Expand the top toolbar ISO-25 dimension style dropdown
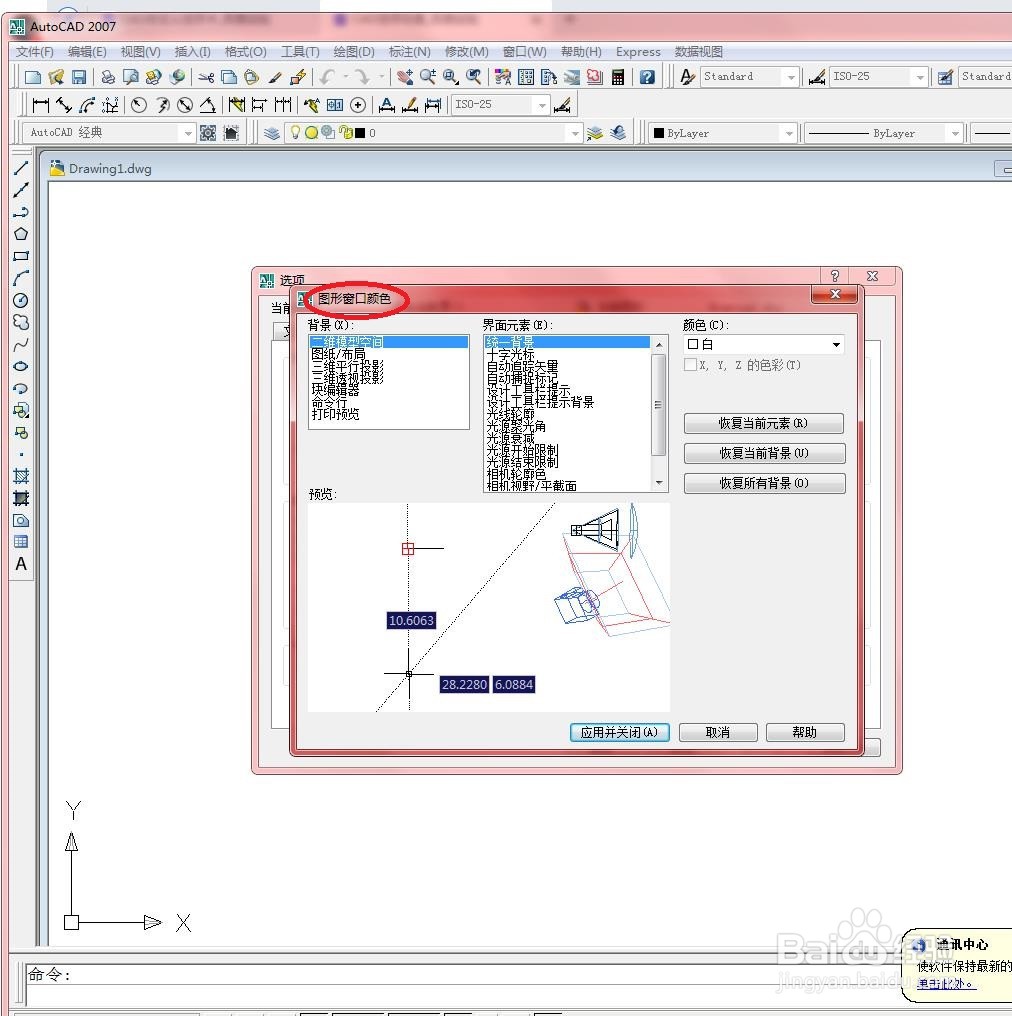This screenshot has width=1012, height=1016. (x=919, y=77)
